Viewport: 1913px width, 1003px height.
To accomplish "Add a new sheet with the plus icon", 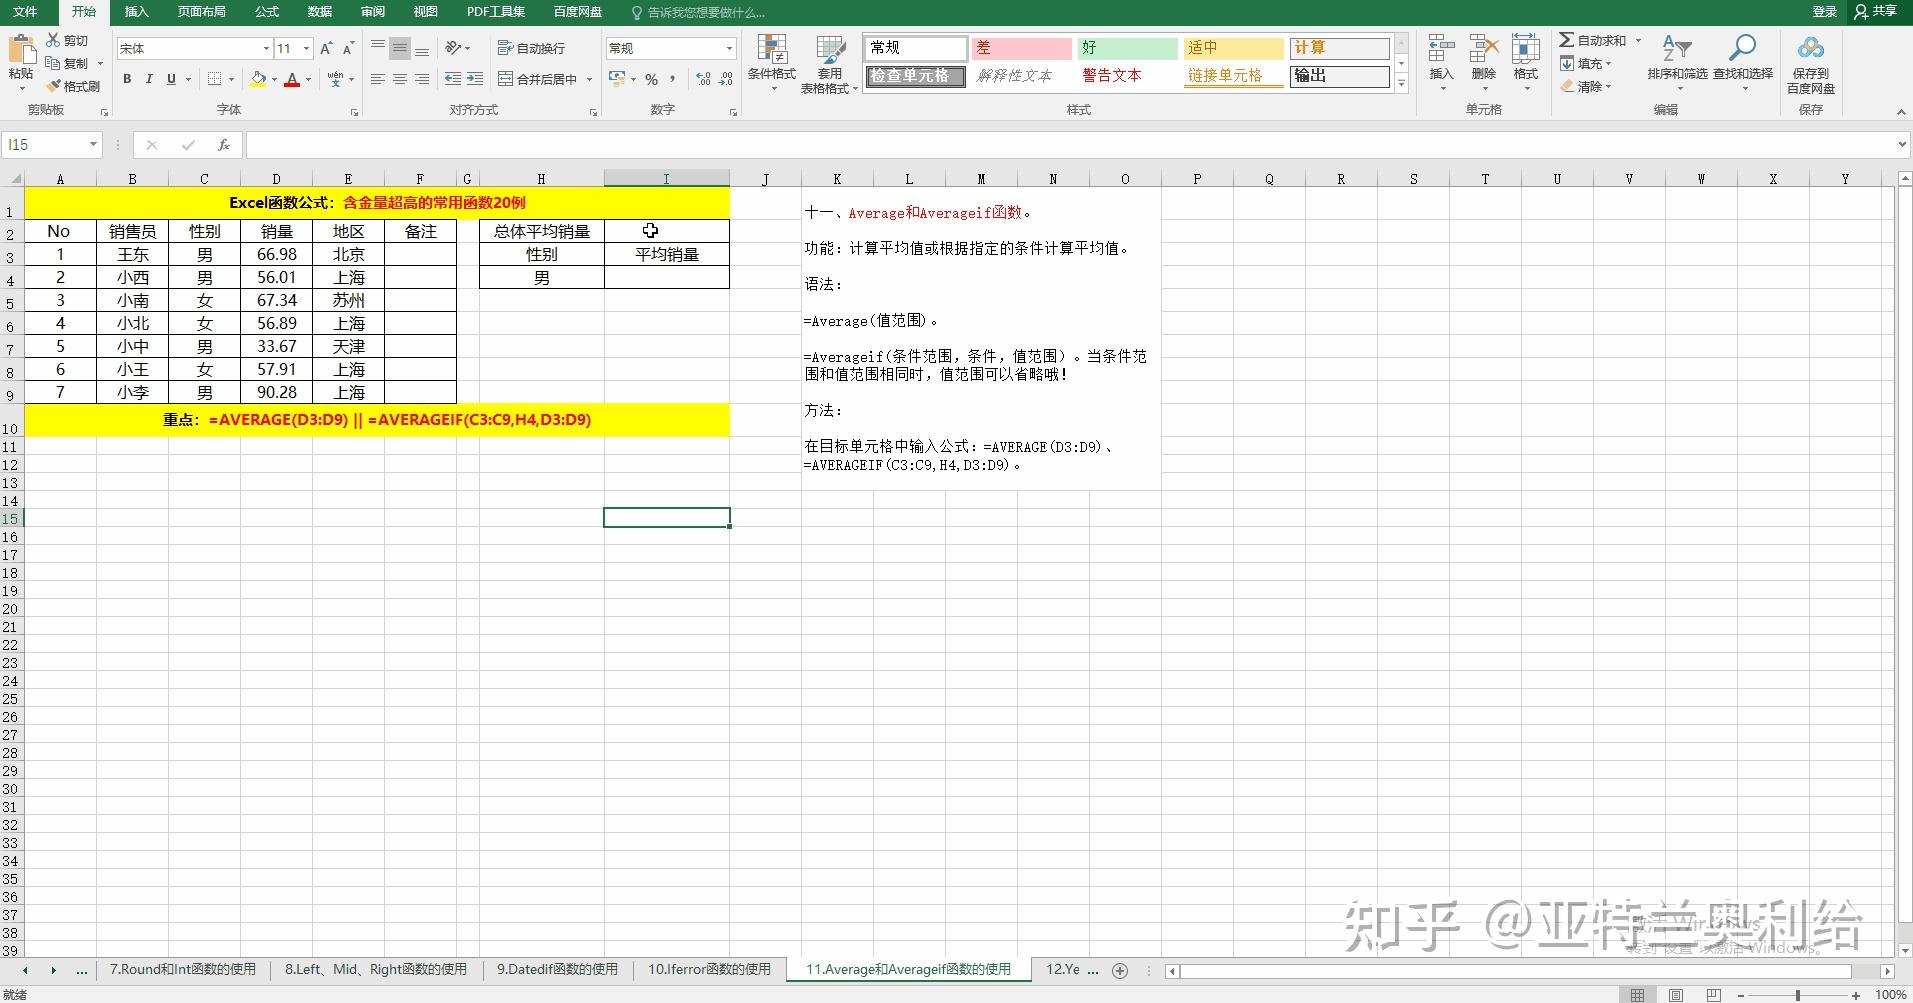I will (x=1120, y=970).
